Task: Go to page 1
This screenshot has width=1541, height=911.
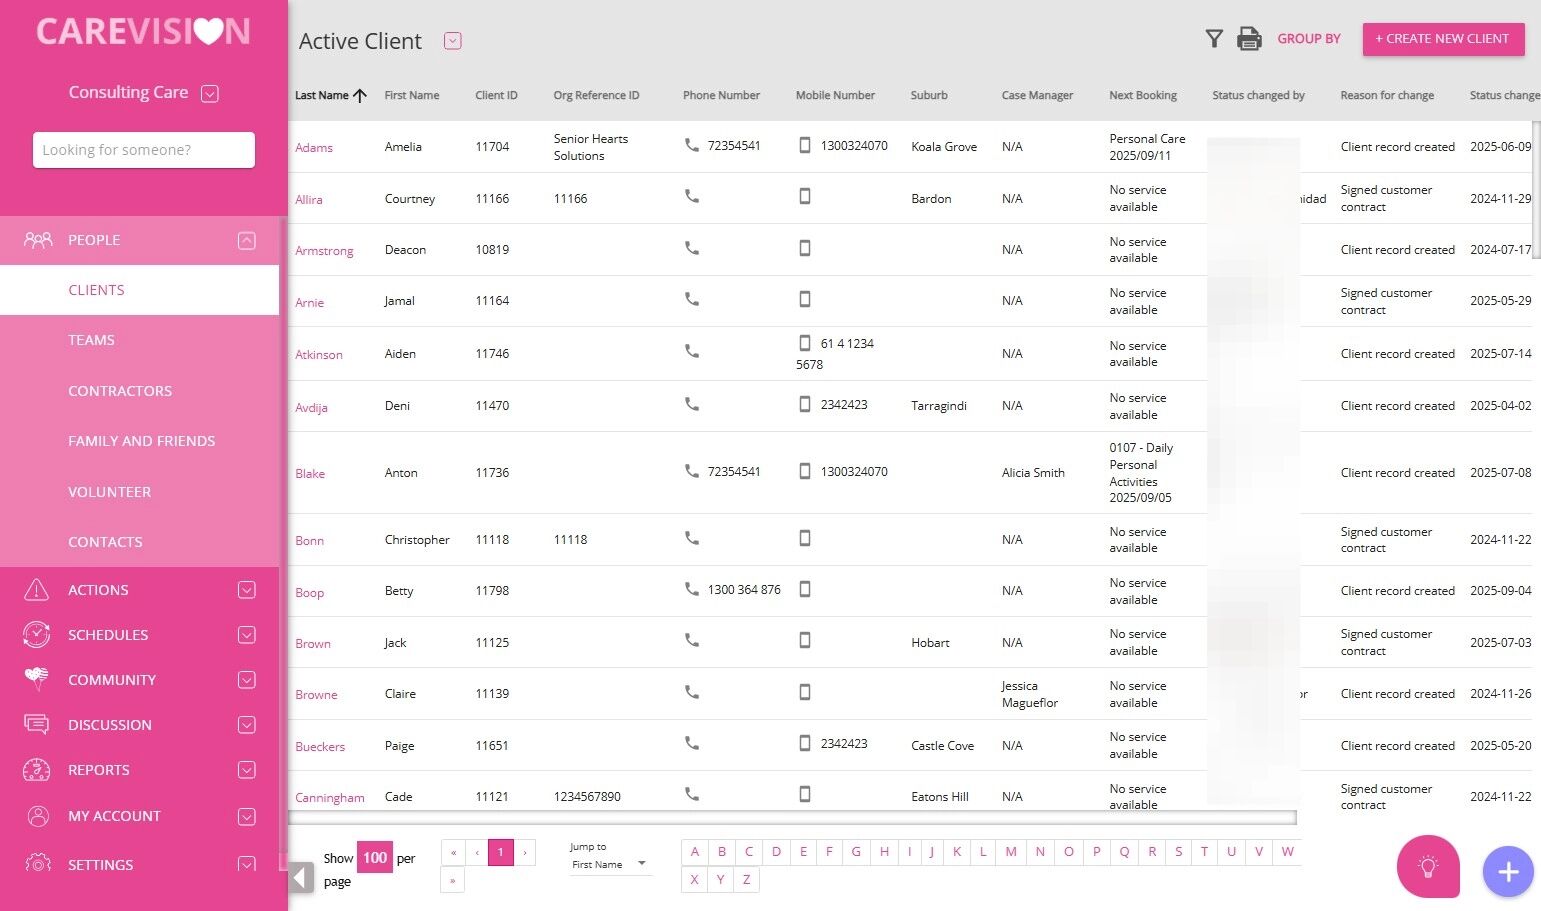Action: [500, 852]
